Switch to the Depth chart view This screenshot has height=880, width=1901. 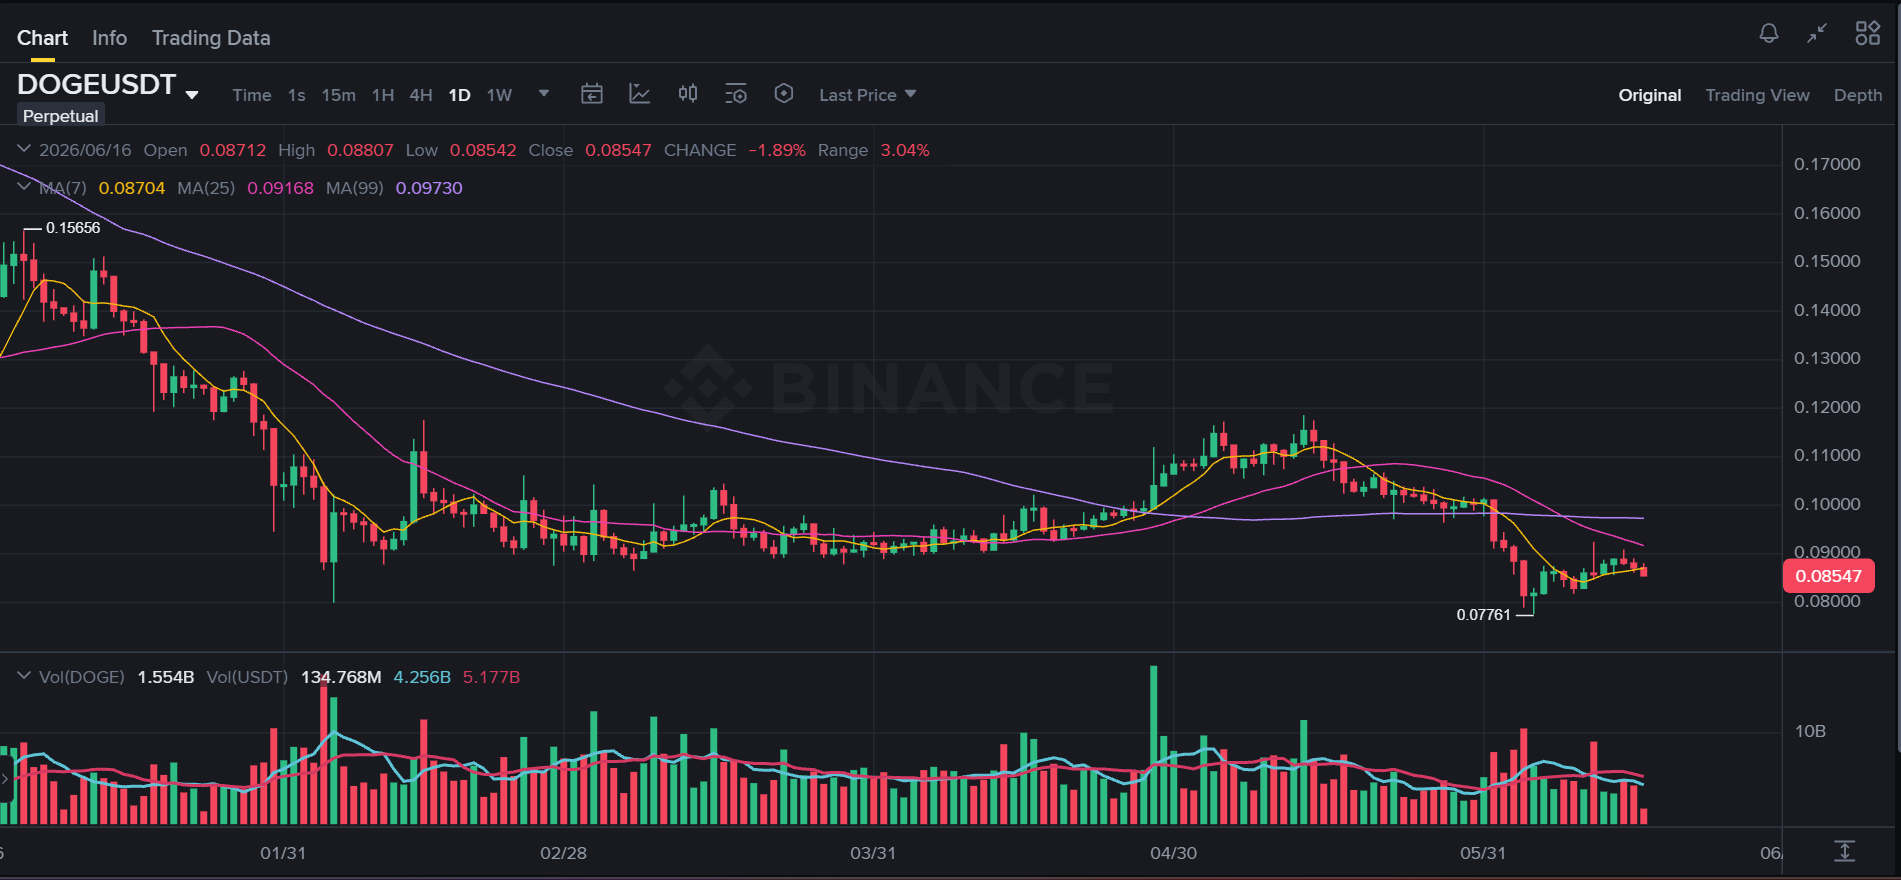(1858, 95)
